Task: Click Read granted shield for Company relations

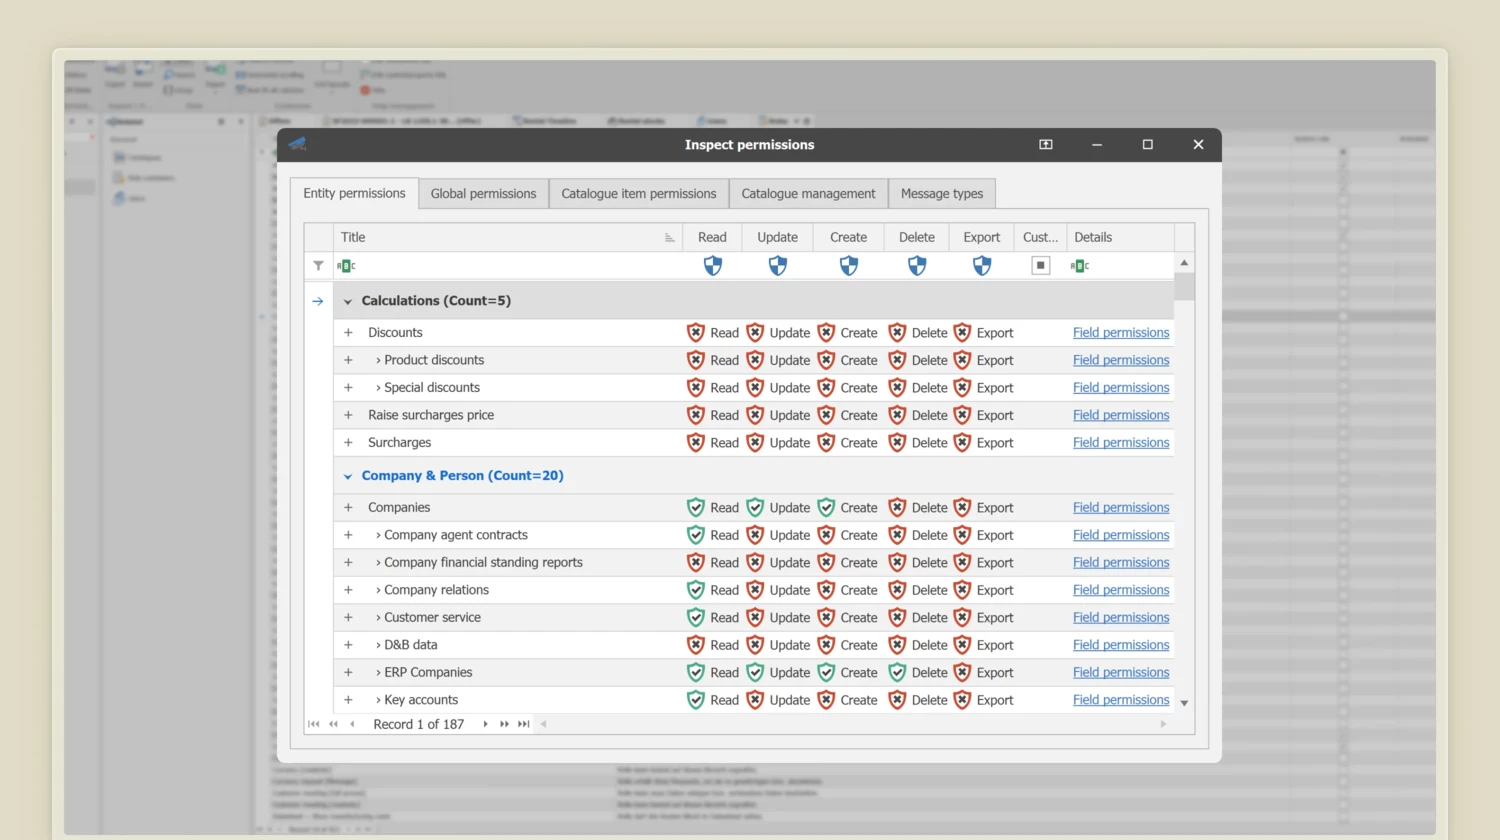Action: pos(696,590)
